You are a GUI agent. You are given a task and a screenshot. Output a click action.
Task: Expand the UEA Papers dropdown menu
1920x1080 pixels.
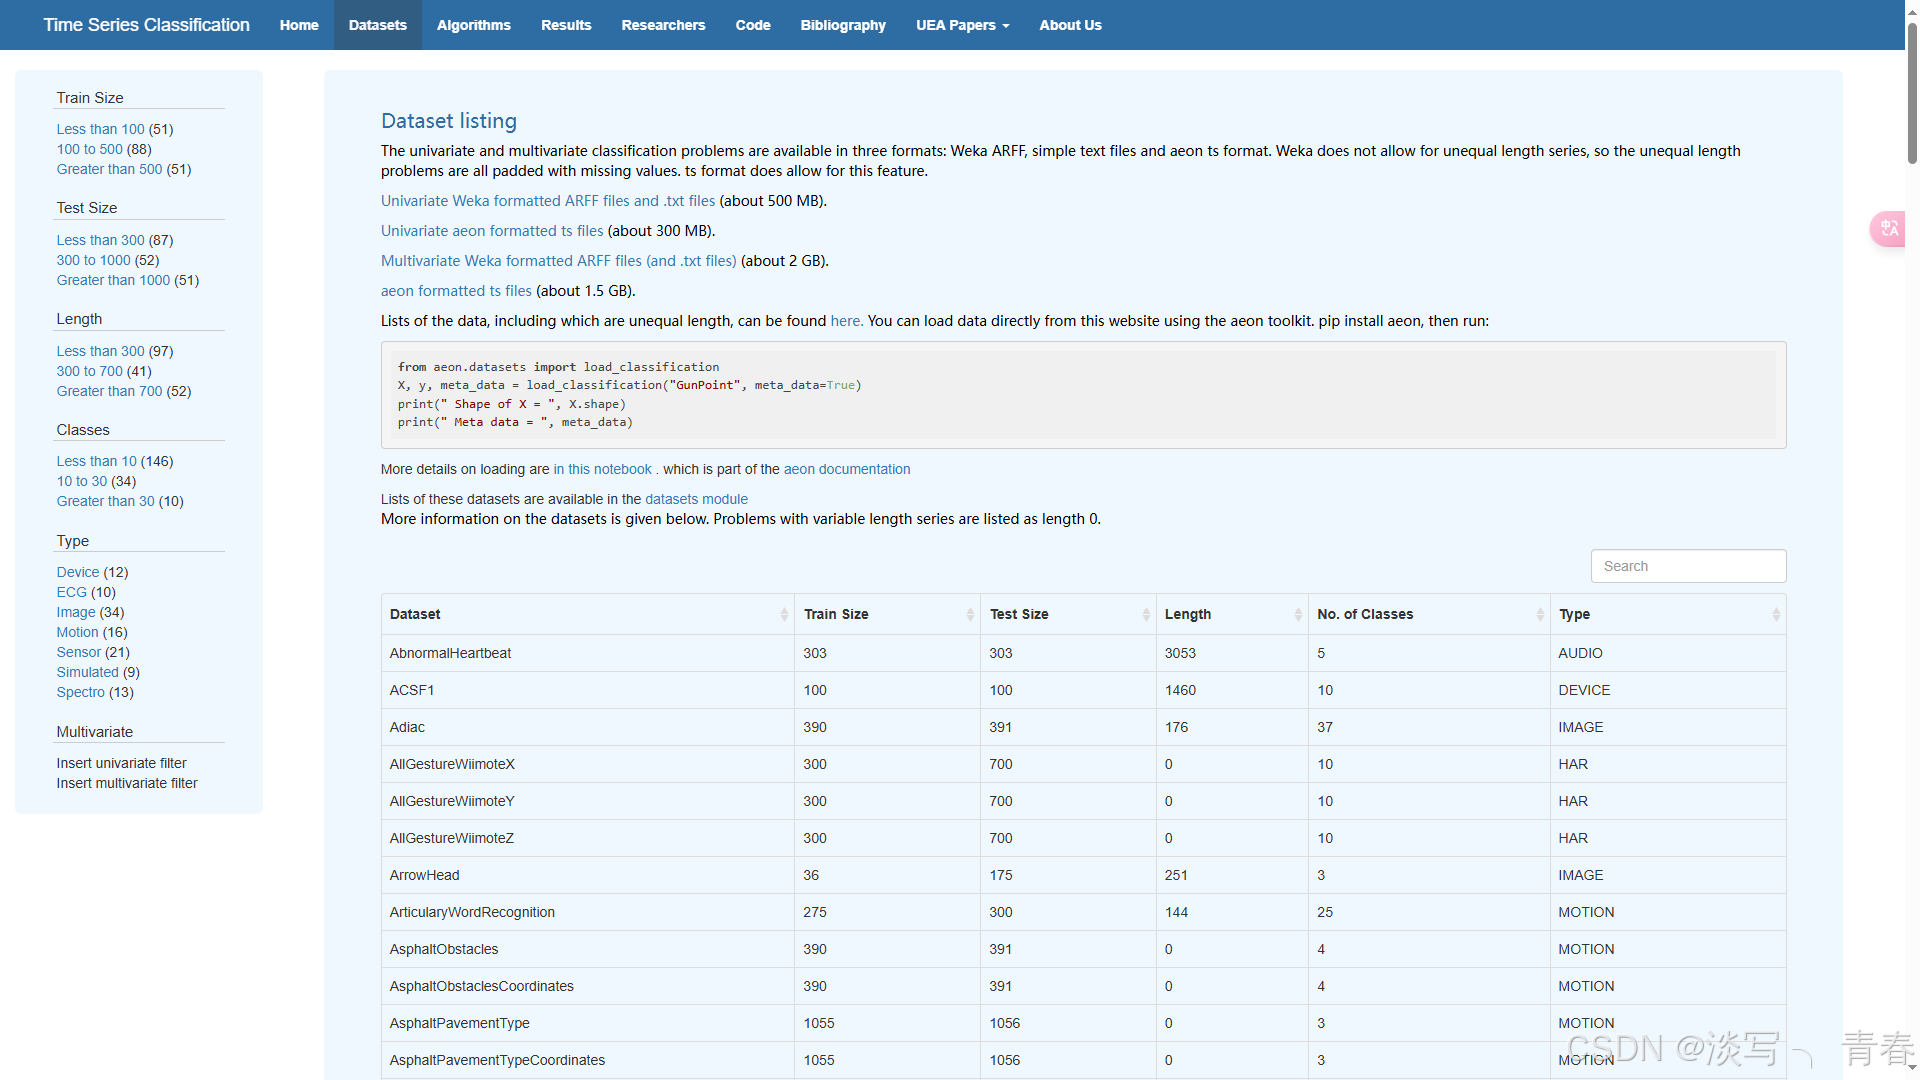pyautogui.click(x=962, y=25)
